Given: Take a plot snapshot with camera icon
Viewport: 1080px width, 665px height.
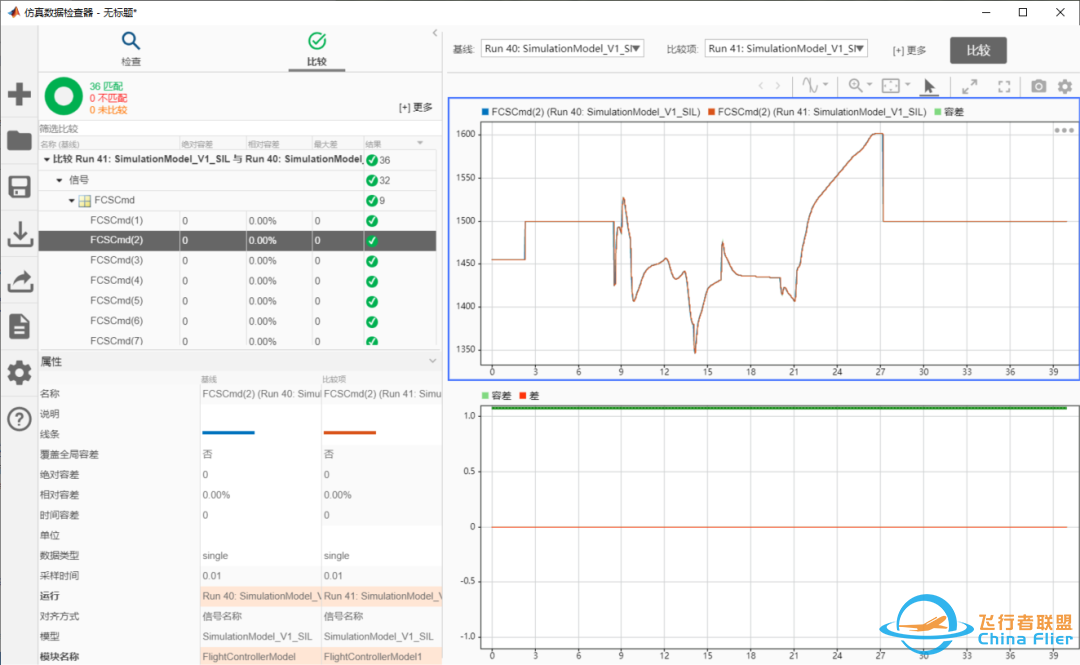Looking at the screenshot, I should 1039,86.
